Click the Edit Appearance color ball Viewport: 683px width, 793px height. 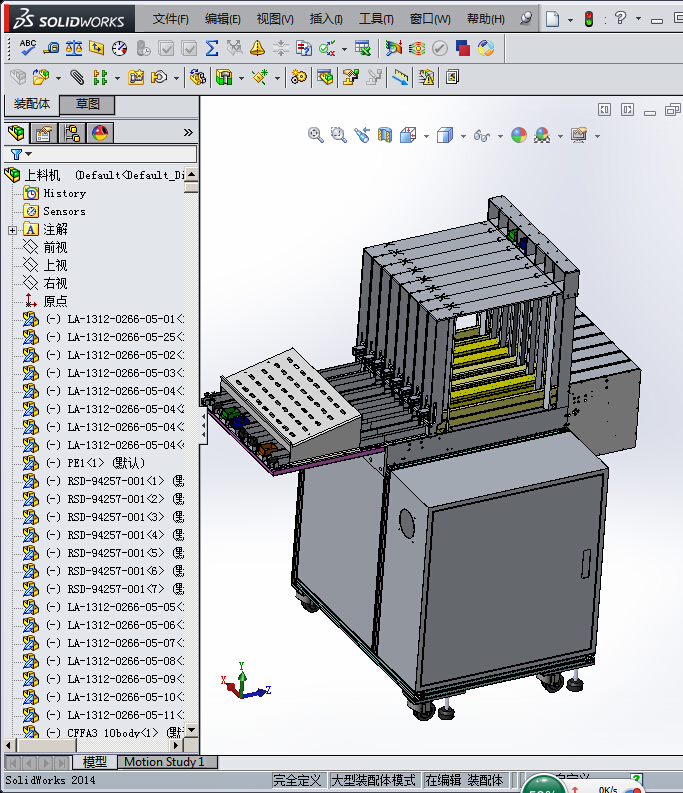click(x=519, y=135)
